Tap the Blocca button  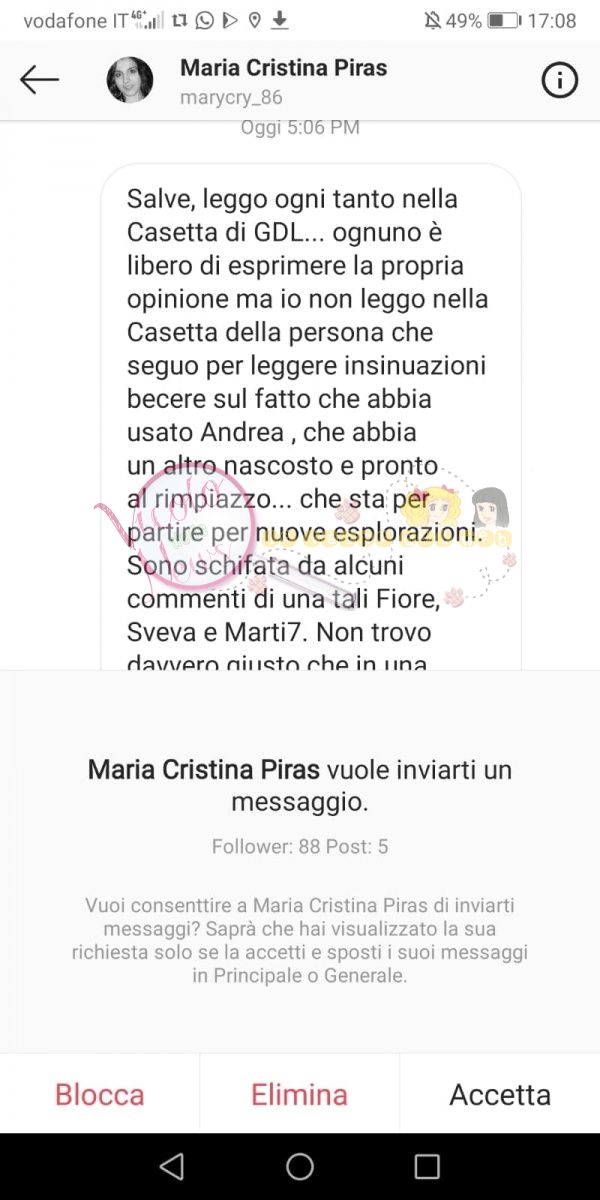tap(100, 1094)
